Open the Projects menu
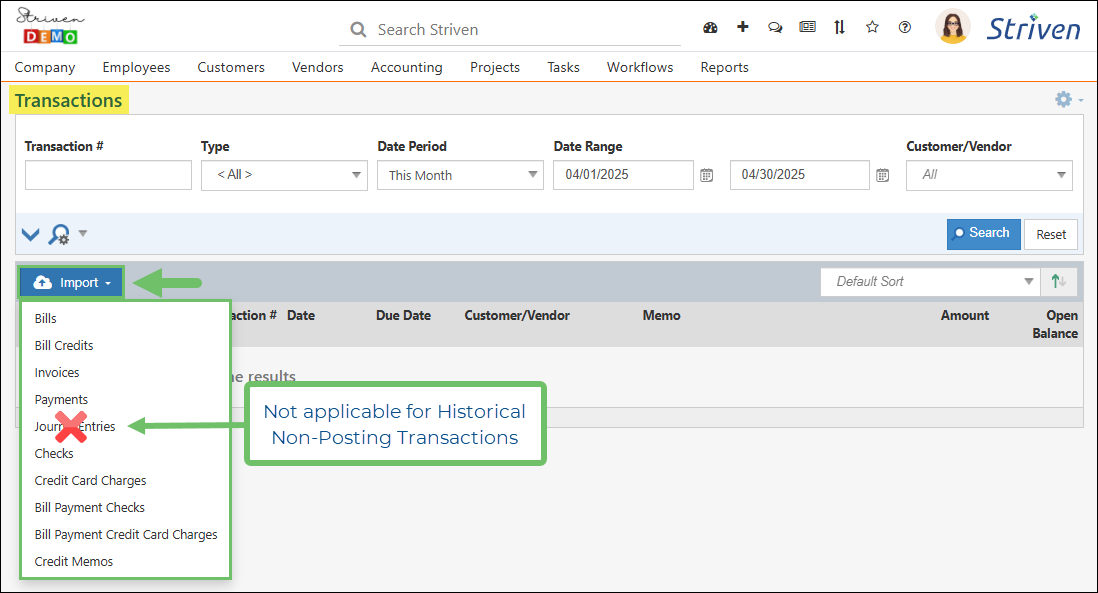1098x593 pixels. (495, 67)
